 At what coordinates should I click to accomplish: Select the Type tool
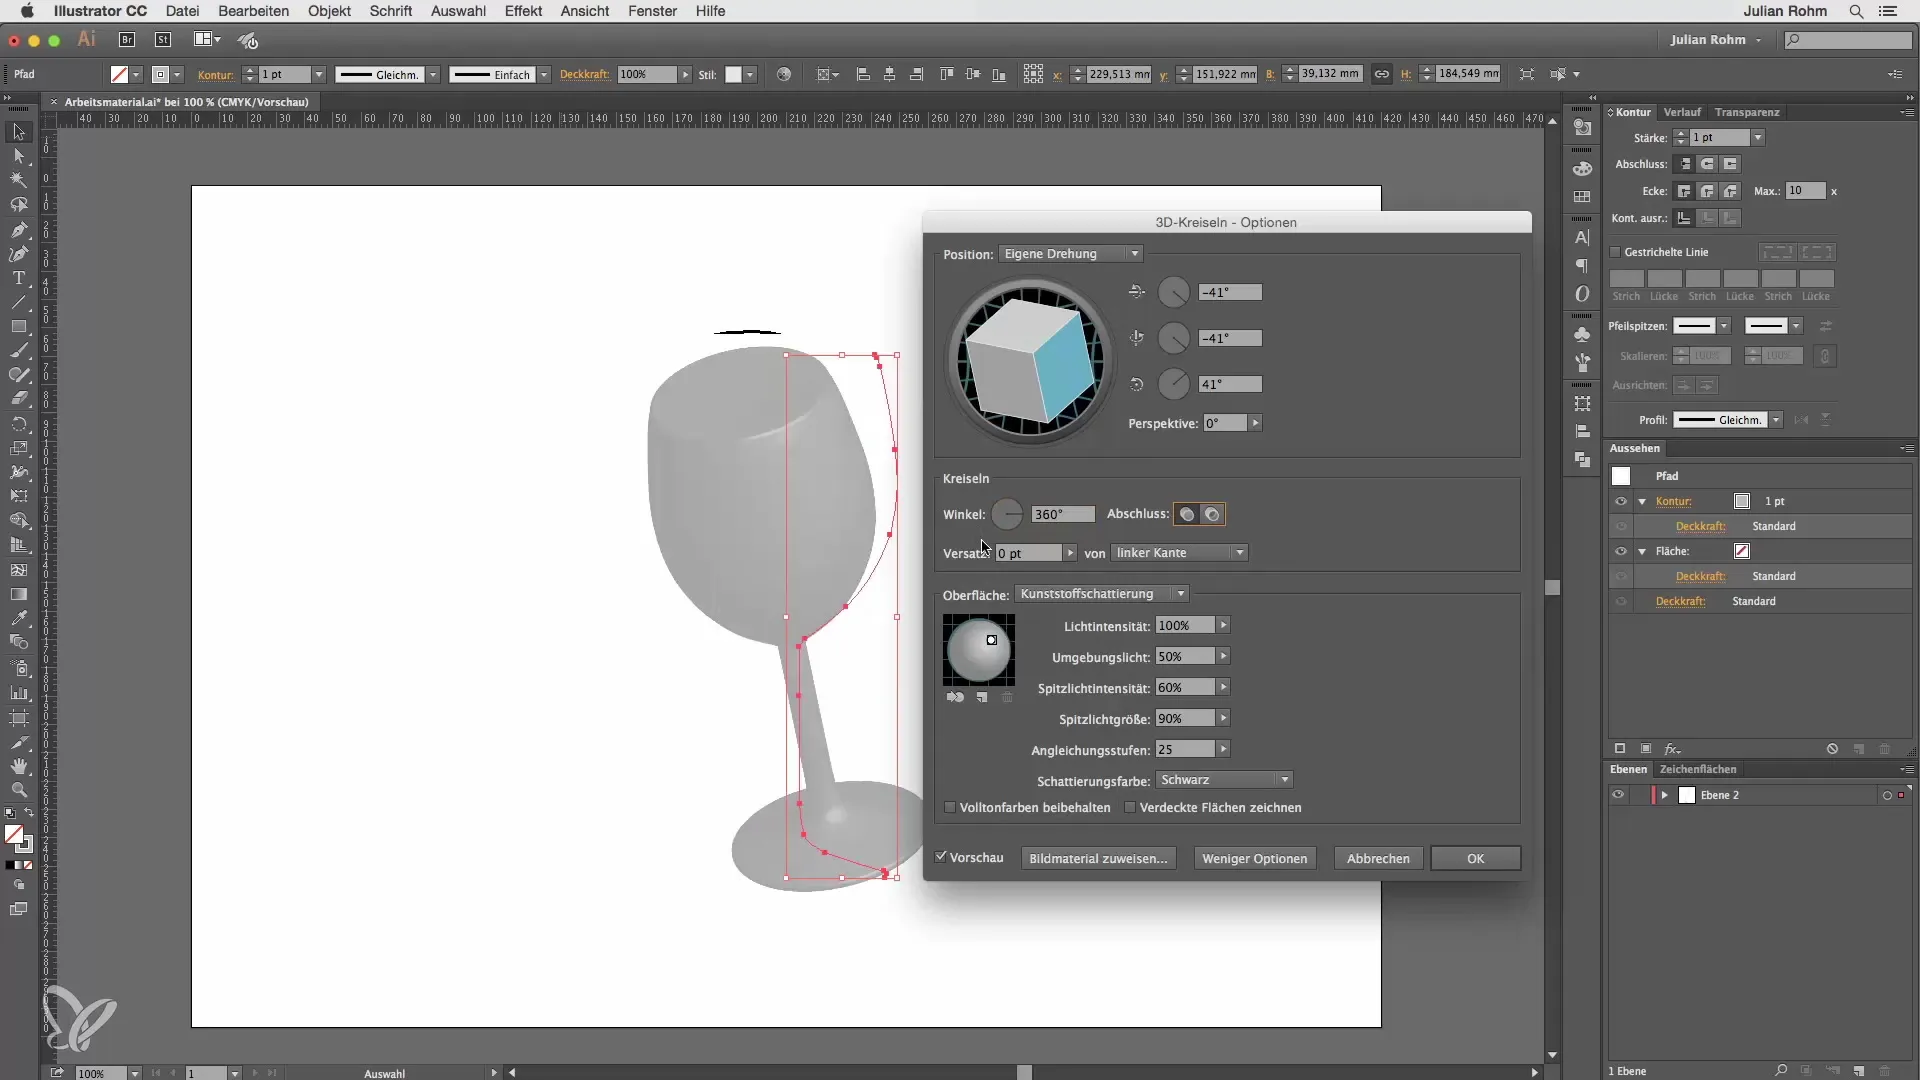tap(18, 278)
